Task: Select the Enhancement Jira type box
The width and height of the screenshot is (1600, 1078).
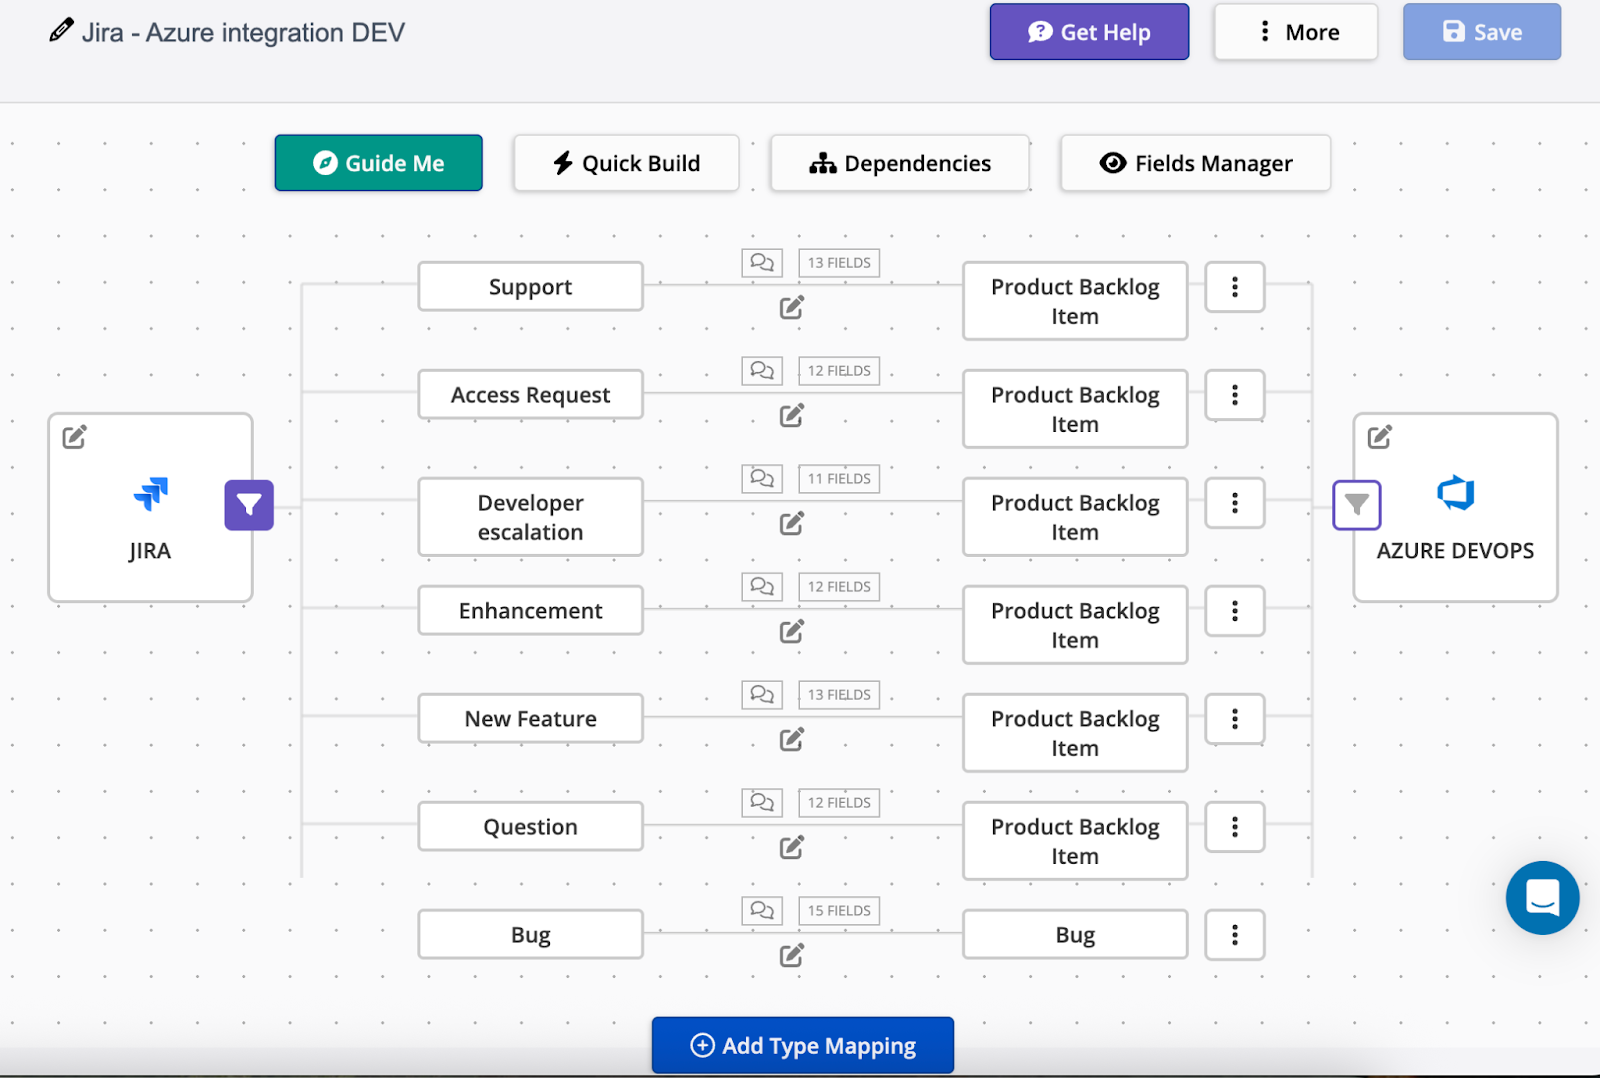Action: pyautogui.click(x=531, y=611)
